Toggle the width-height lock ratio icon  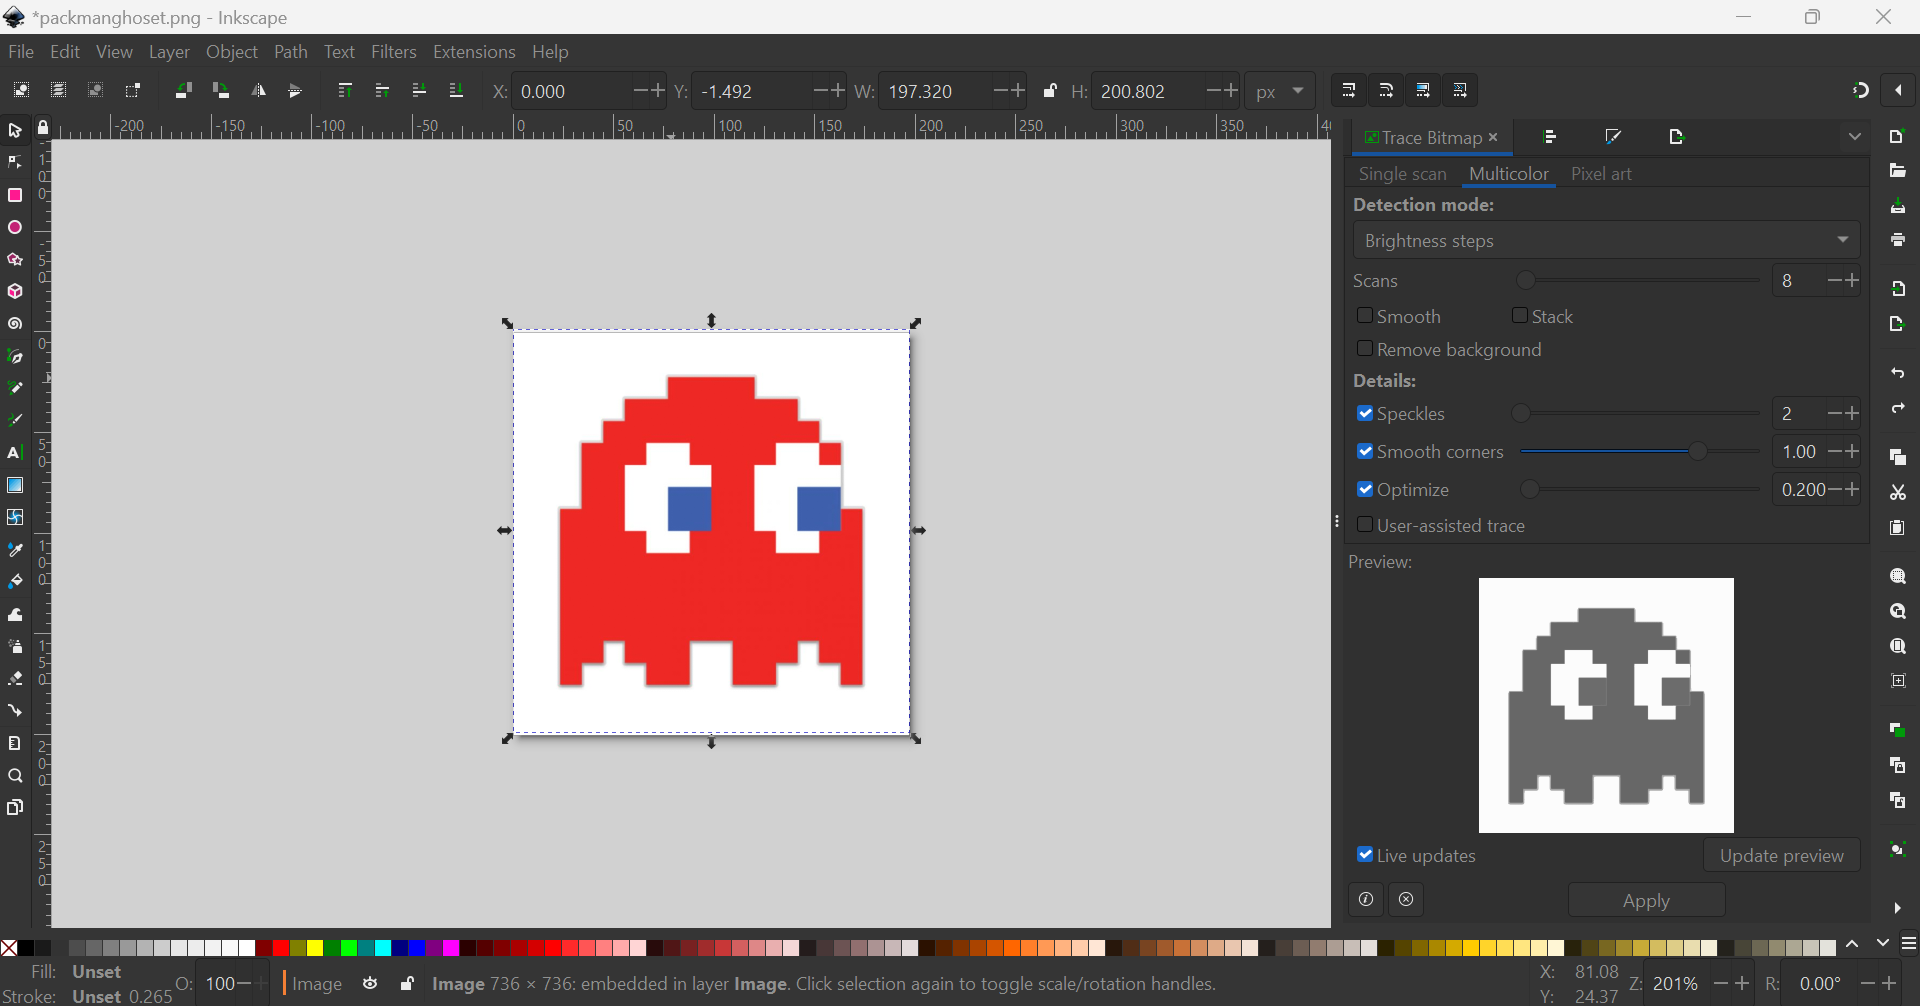1050,91
